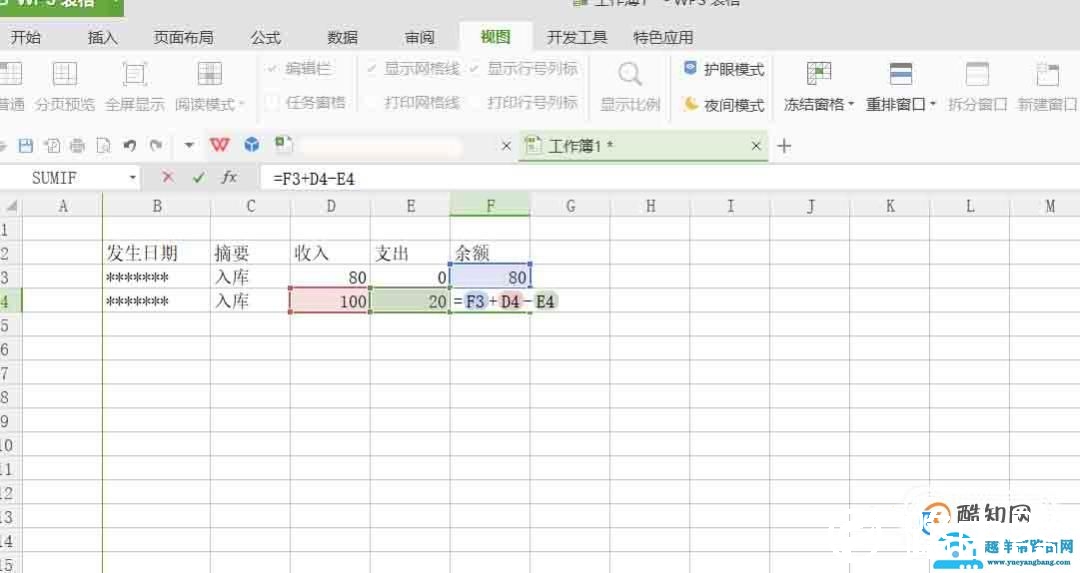1080x573 pixels.
Task: Click New Window (新建窗口)
Action: tap(1048, 85)
